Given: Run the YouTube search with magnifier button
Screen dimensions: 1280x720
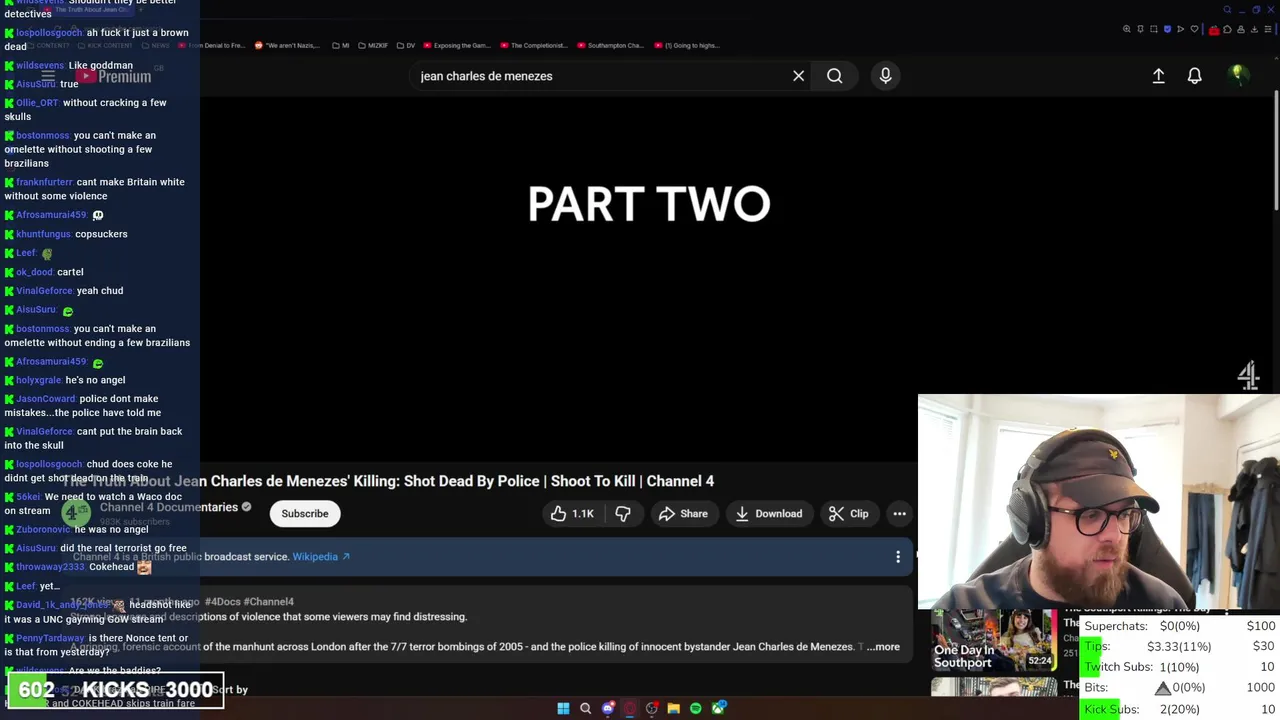Looking at the screenshot, I should coord(834,76).
